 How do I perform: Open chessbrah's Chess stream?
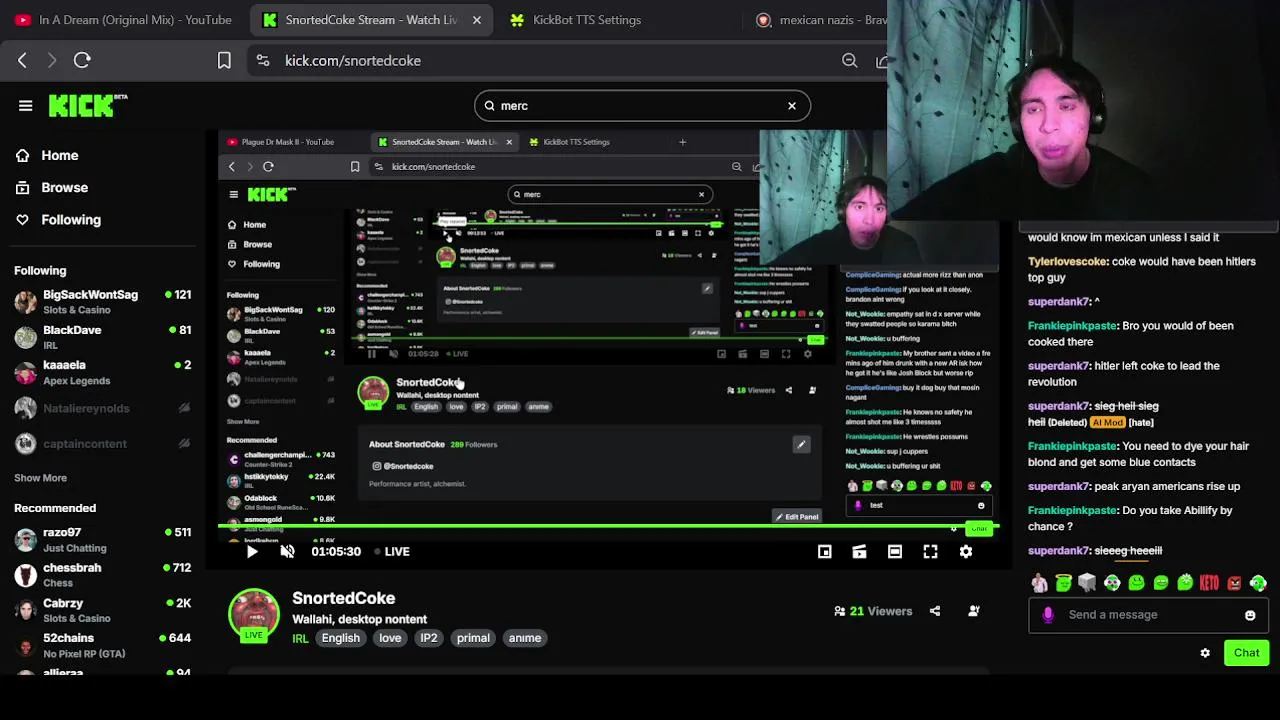pos(104,575)
